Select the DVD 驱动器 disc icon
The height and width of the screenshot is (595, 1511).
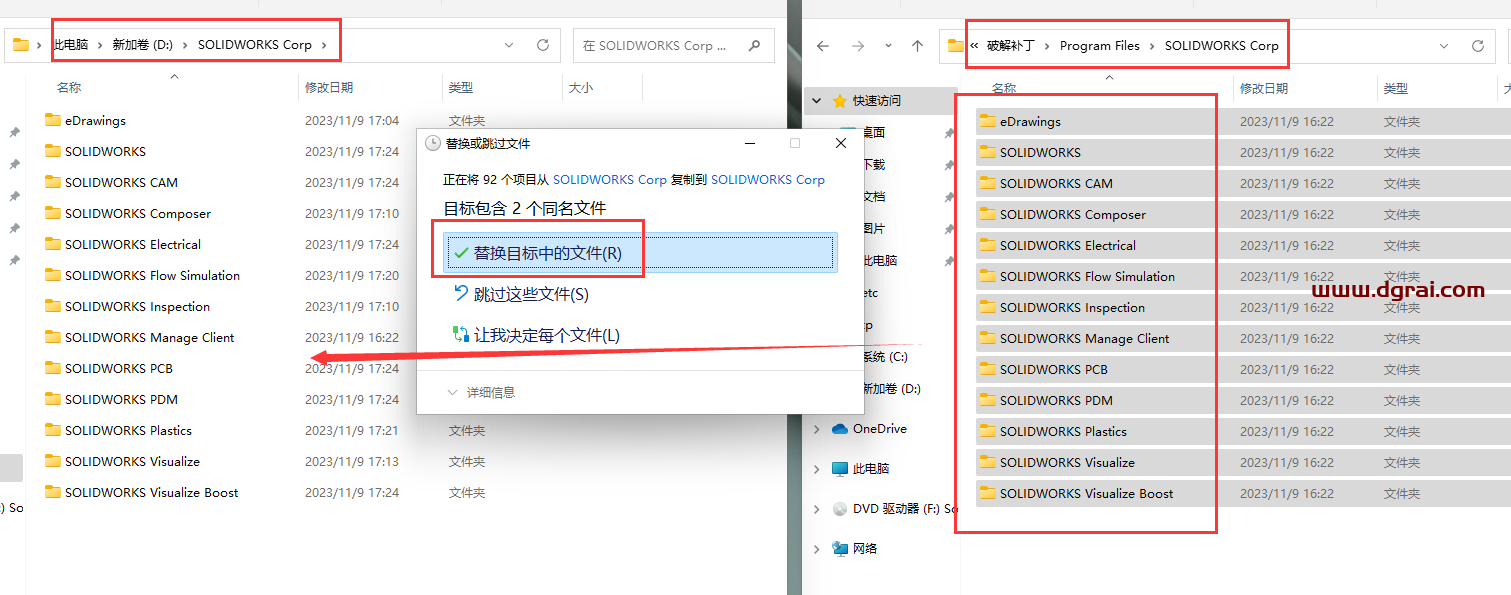[x=840, y=509]
